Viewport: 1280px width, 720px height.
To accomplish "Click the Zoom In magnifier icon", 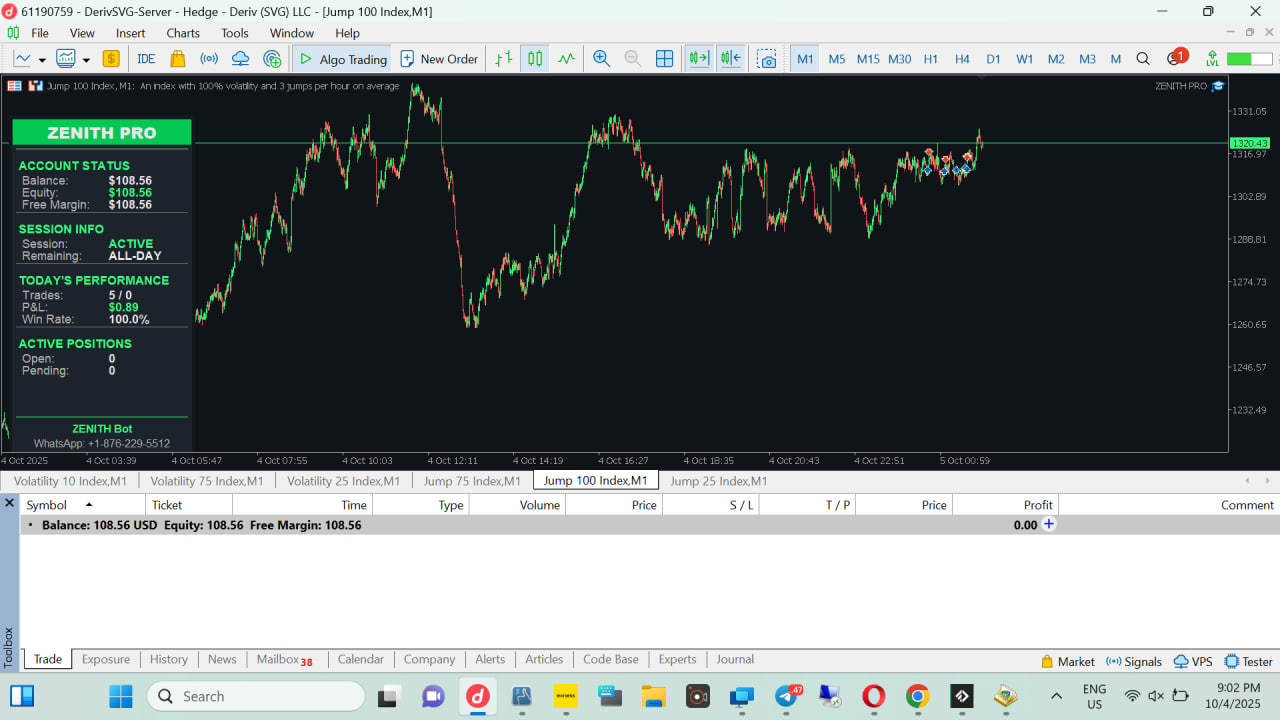I will (601, 59).
